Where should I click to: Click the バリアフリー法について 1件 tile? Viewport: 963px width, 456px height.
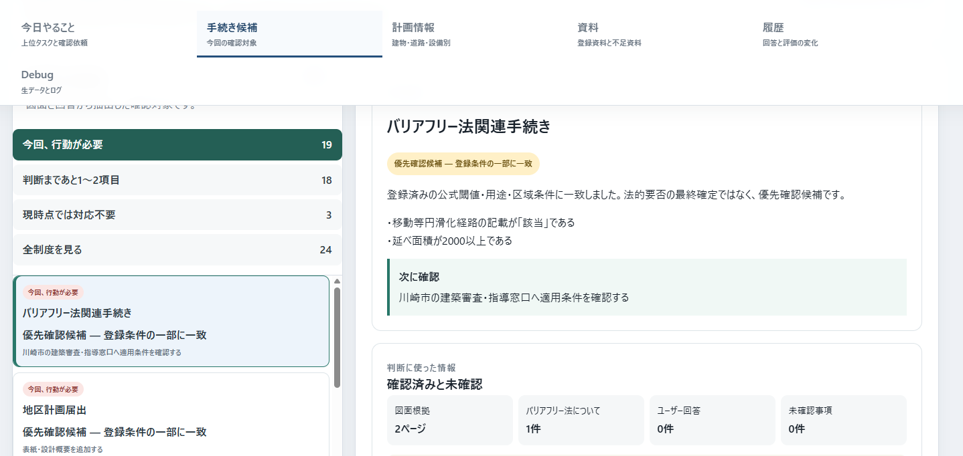[x=581, y=420]
